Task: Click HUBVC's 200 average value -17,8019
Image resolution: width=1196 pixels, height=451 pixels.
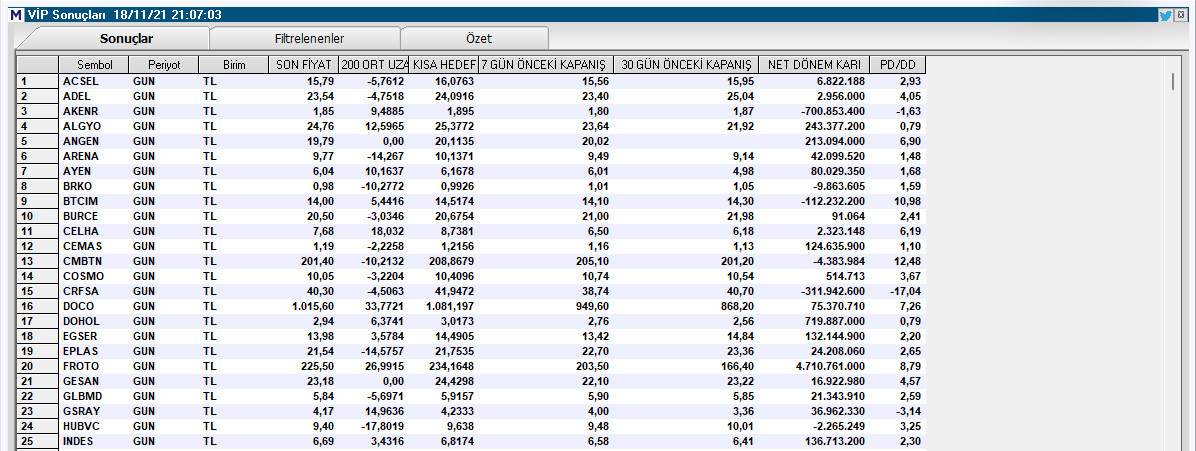Action: pos(383,427)
